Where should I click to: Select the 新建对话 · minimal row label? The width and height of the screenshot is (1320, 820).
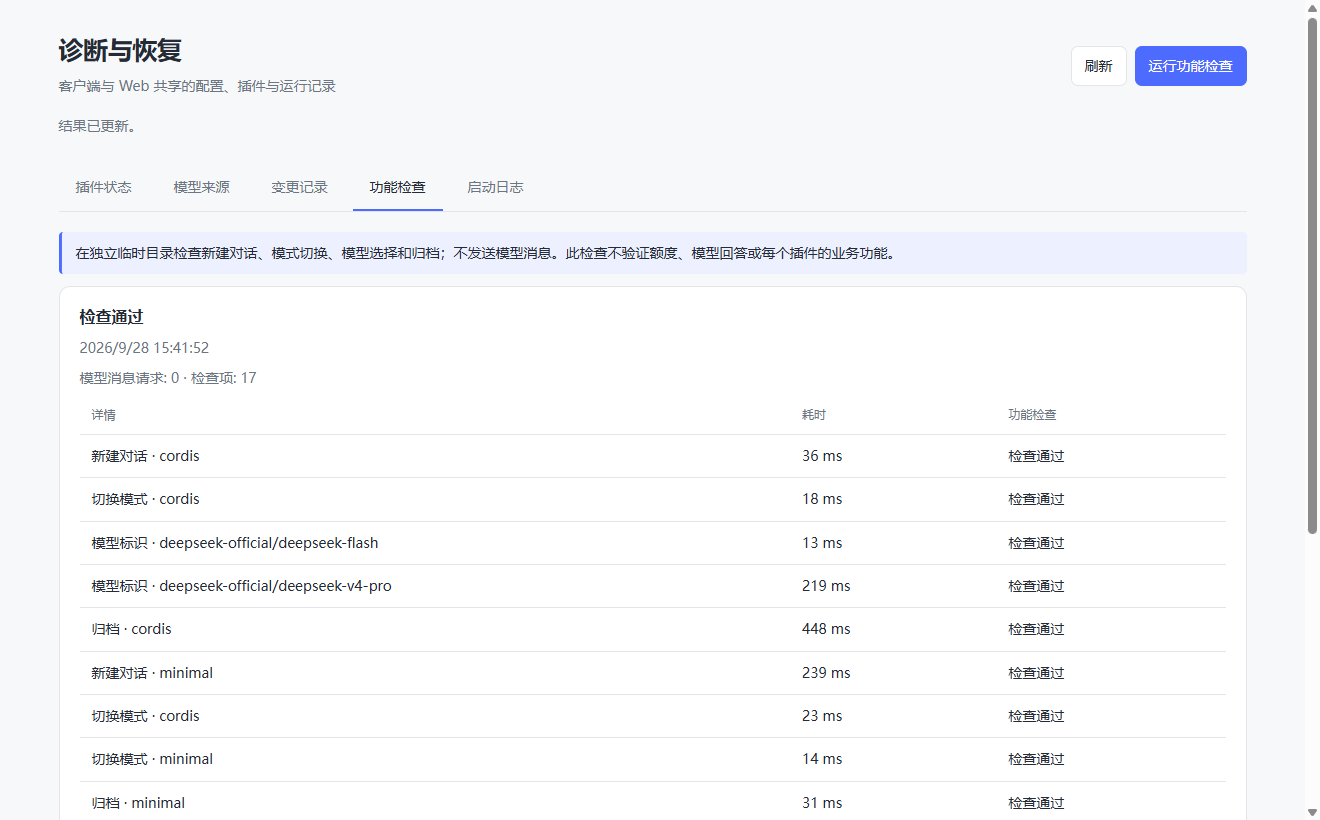(x=152, y=673)
